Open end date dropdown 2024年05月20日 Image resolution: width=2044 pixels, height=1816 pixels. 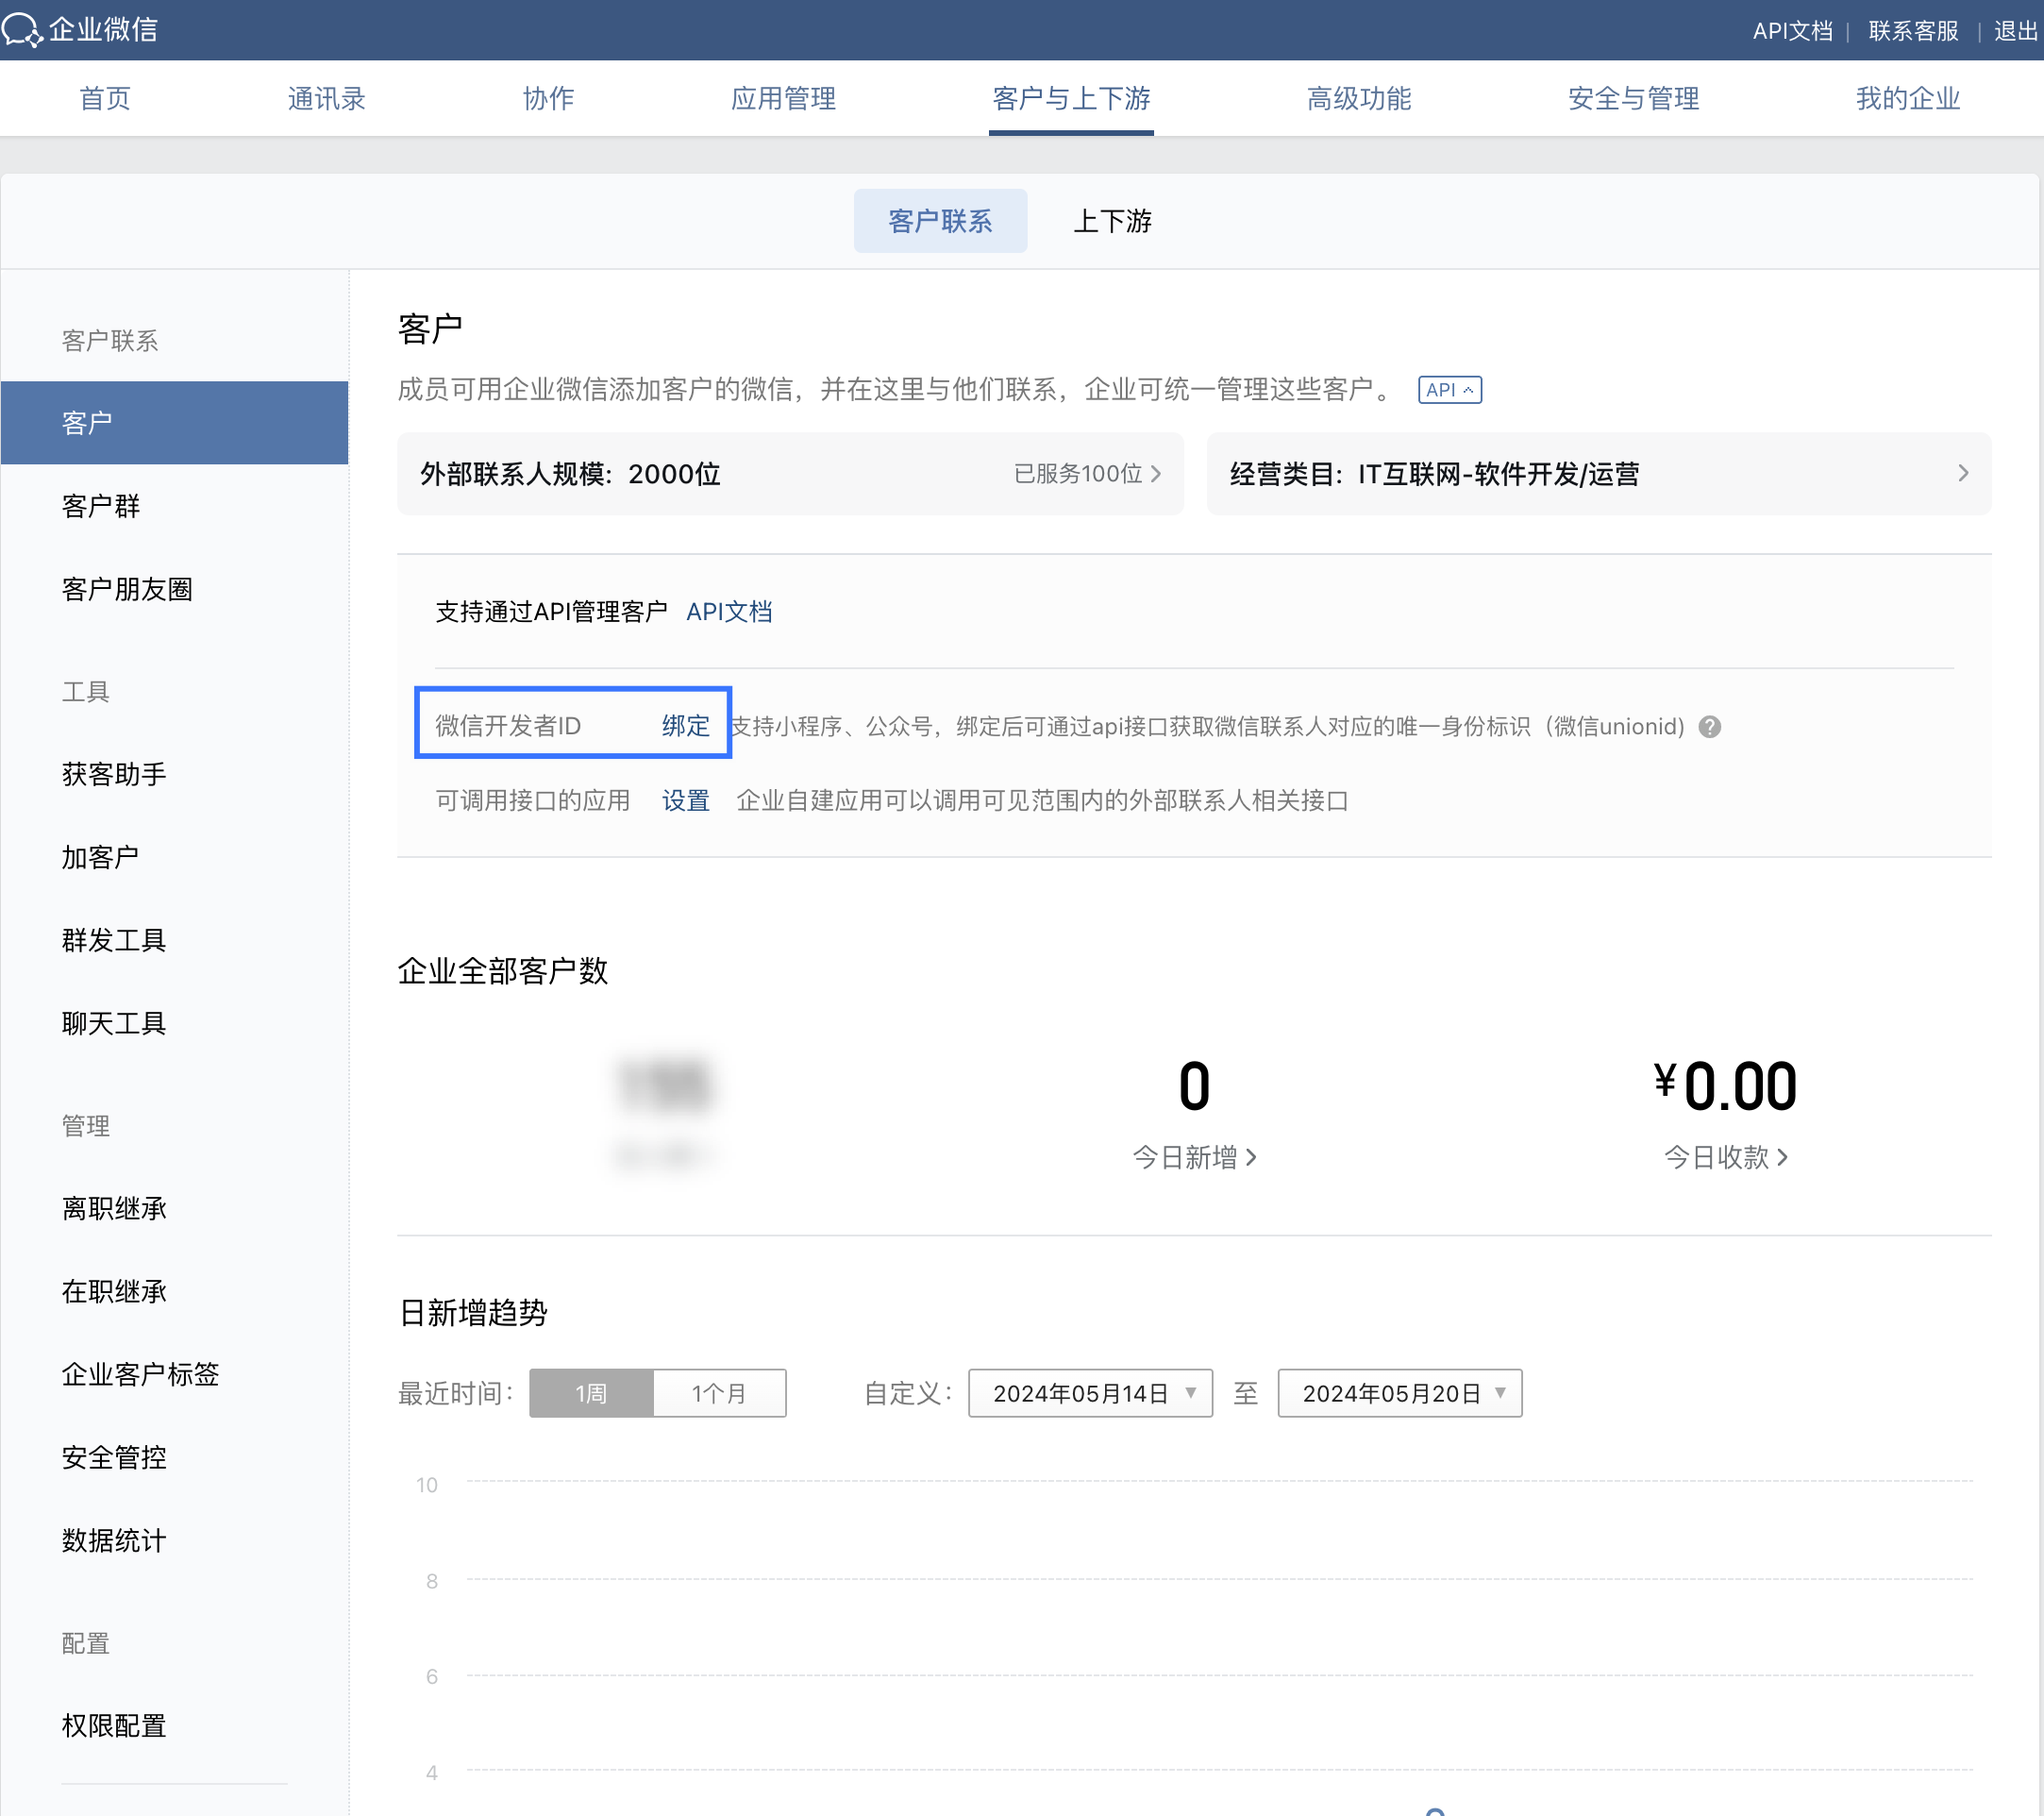(1400, 1393)
